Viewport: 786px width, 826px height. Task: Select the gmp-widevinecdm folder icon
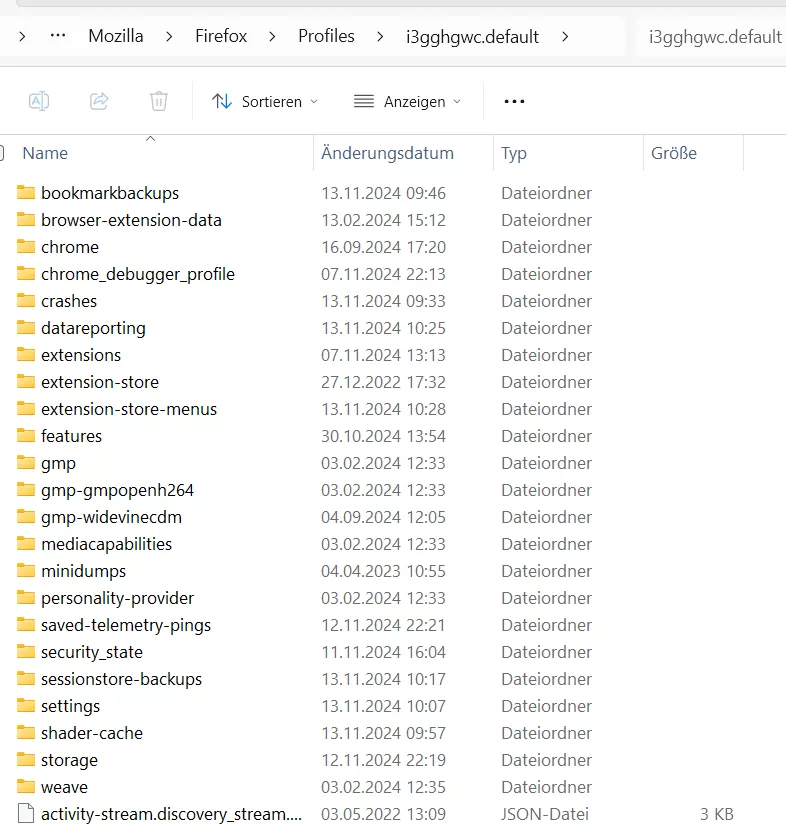tap(26, 516)
